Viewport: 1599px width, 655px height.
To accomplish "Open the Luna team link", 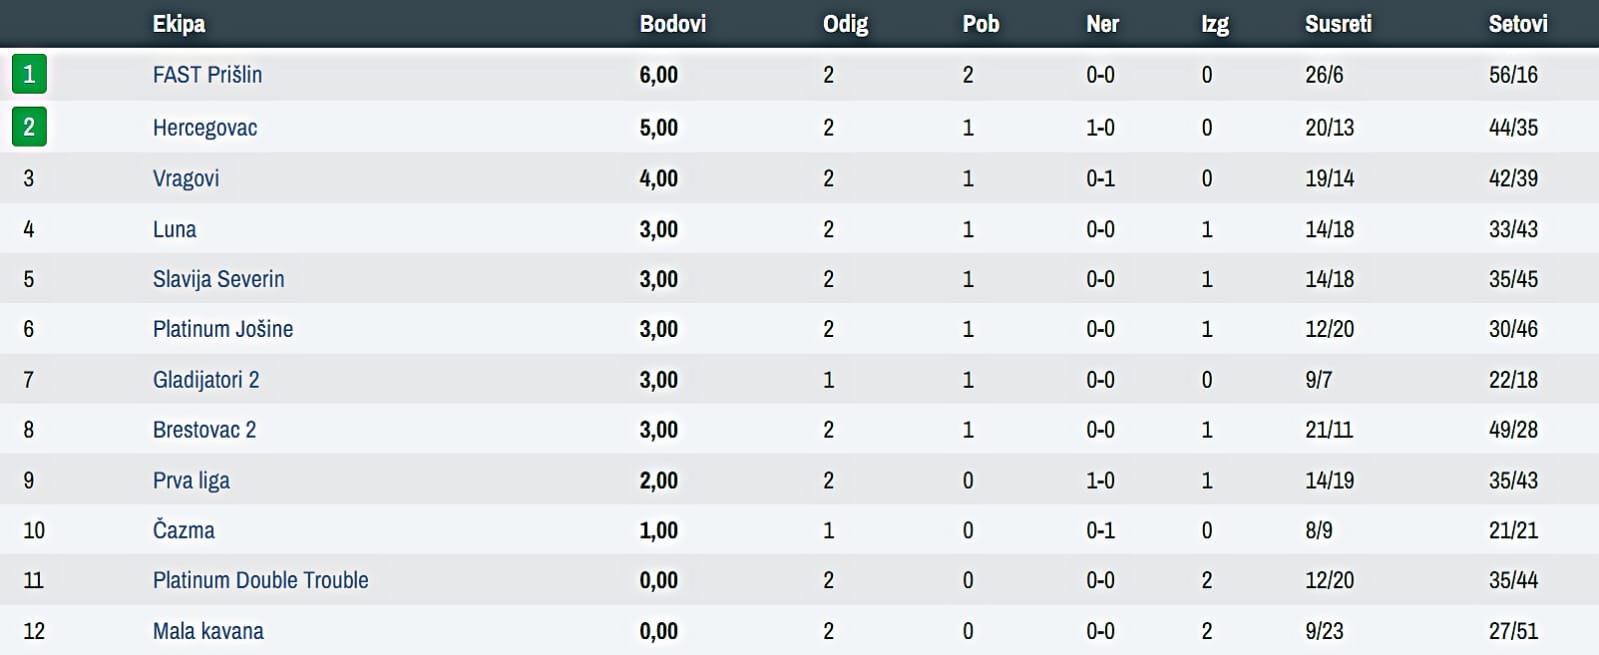I will (x=174, y=230).
